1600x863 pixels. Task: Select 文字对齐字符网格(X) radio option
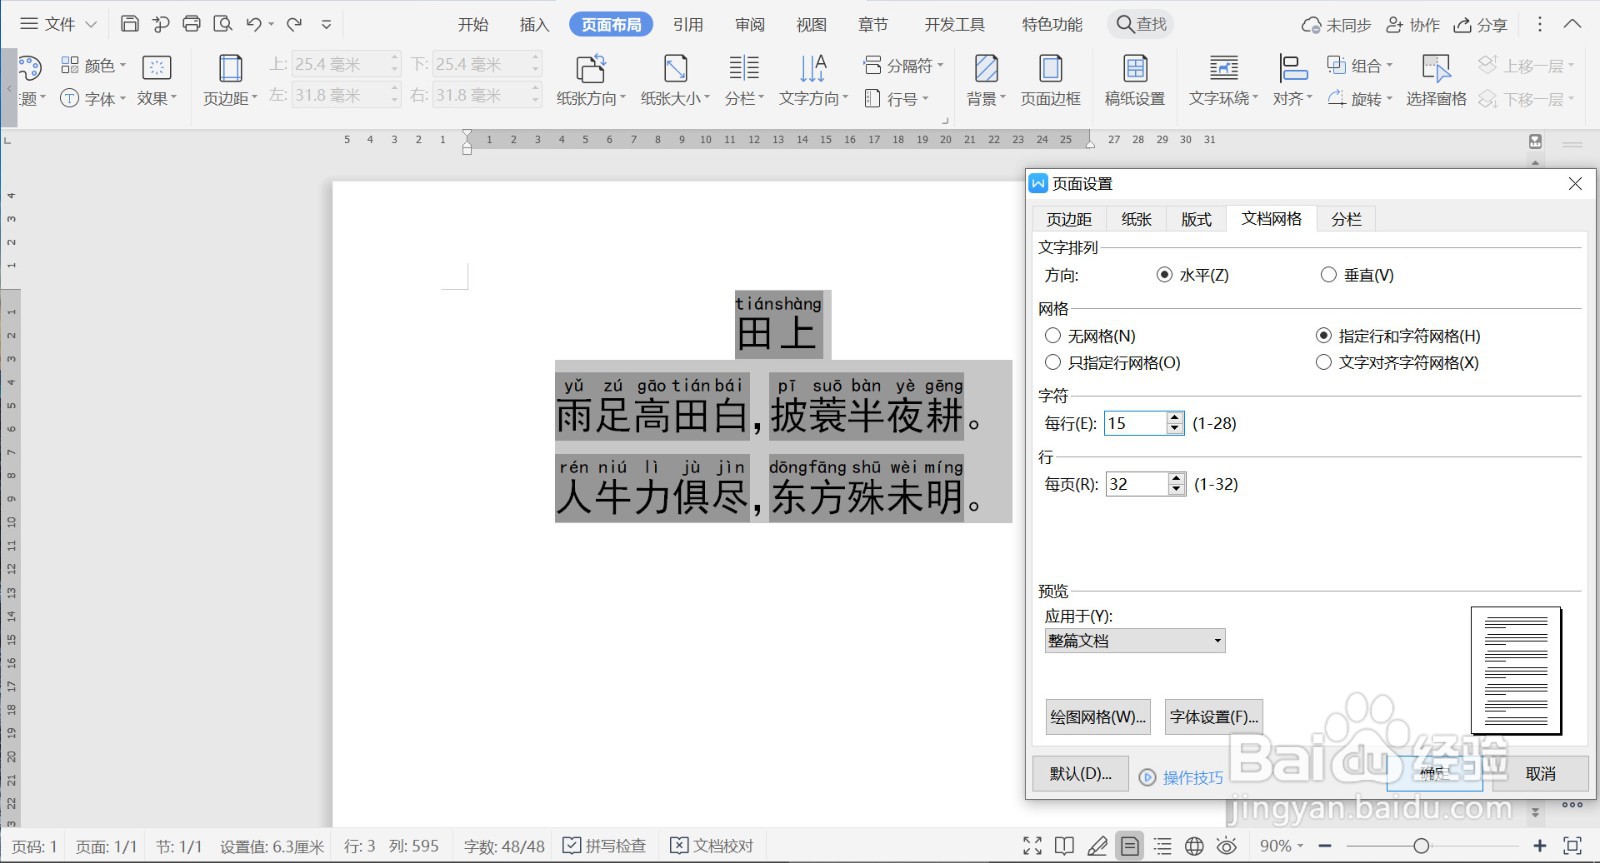coord(1324,362)
